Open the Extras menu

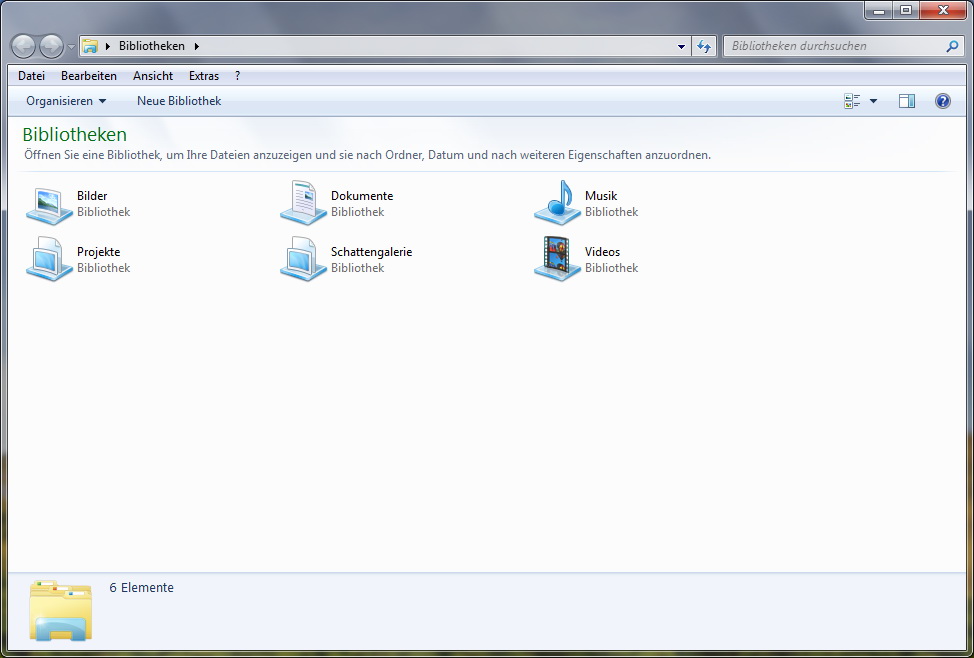pos(204,76)
